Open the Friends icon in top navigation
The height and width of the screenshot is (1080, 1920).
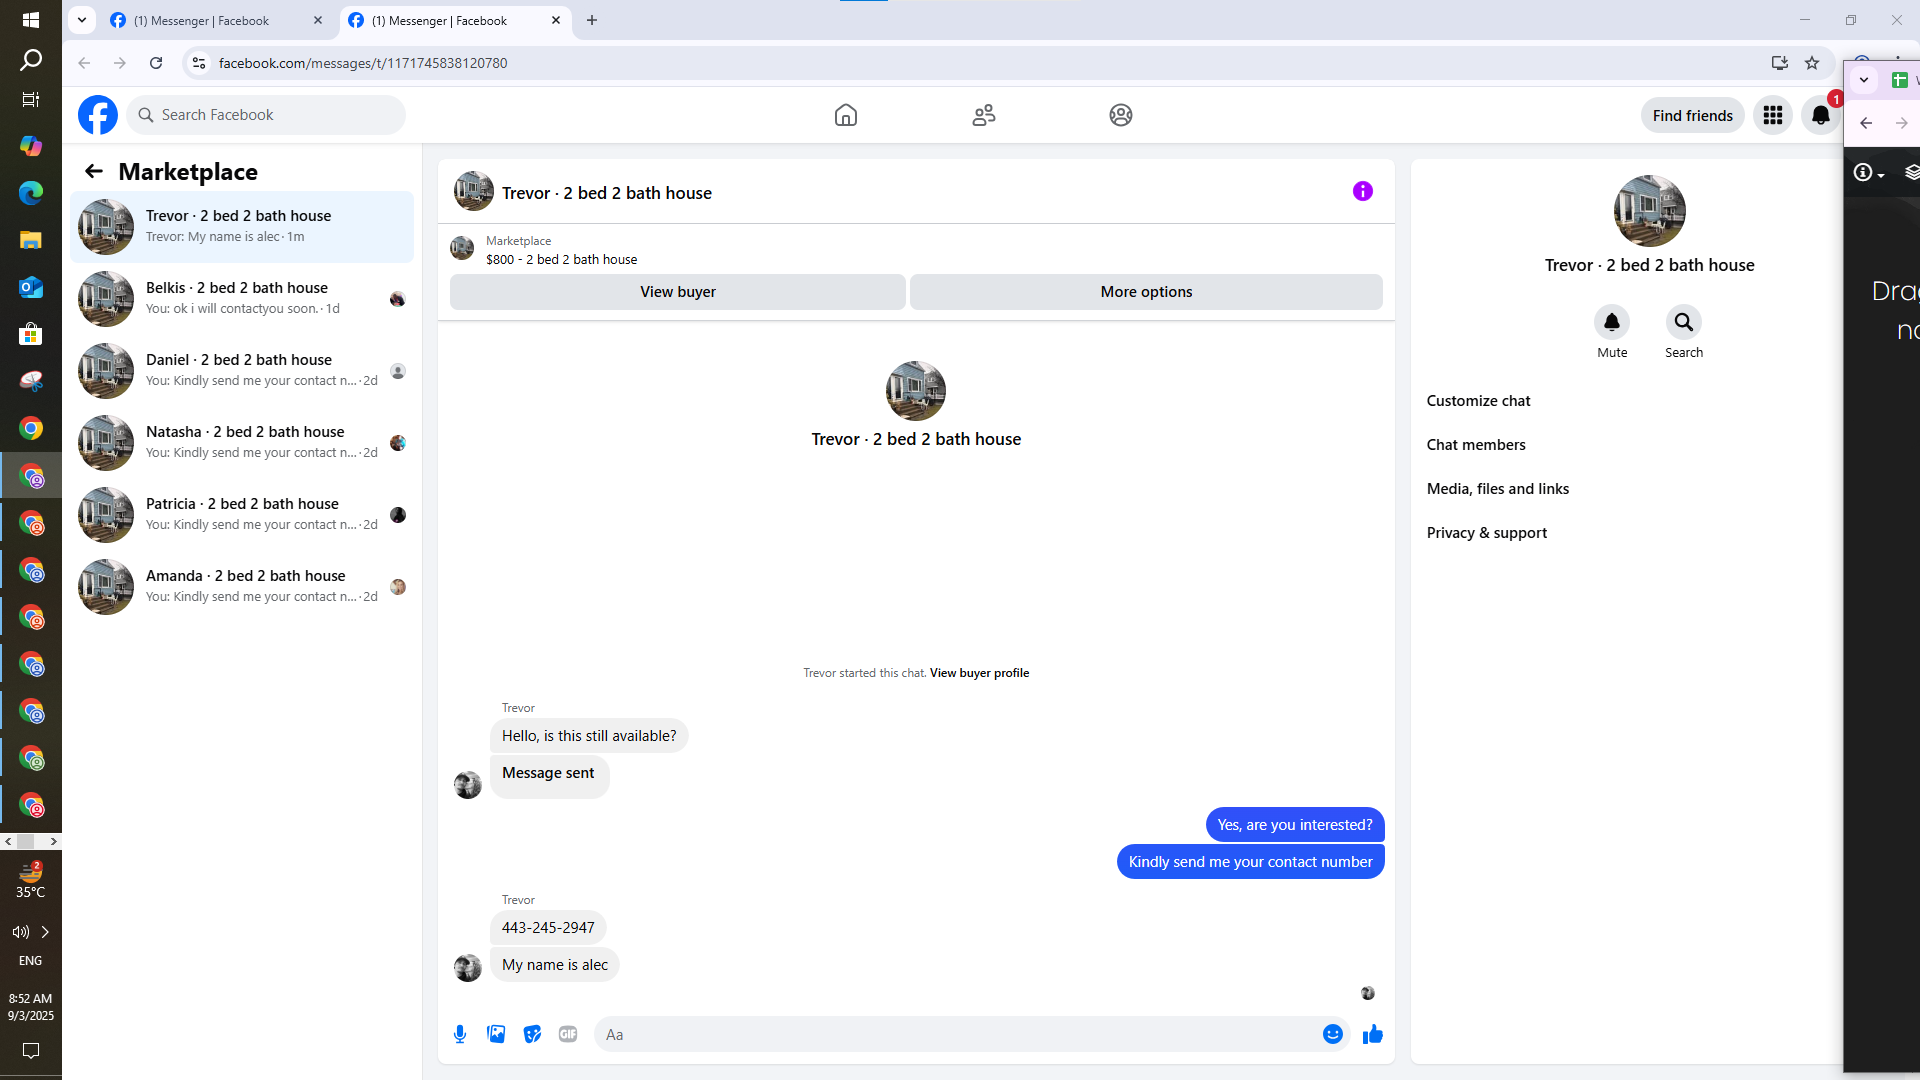pos(984,115)
